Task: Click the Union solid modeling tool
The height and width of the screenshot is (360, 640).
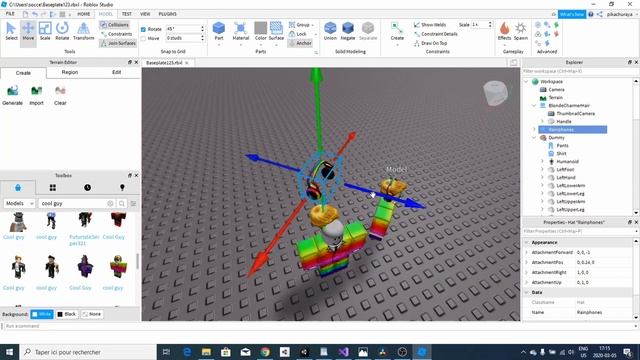Action: coord(330,31)
